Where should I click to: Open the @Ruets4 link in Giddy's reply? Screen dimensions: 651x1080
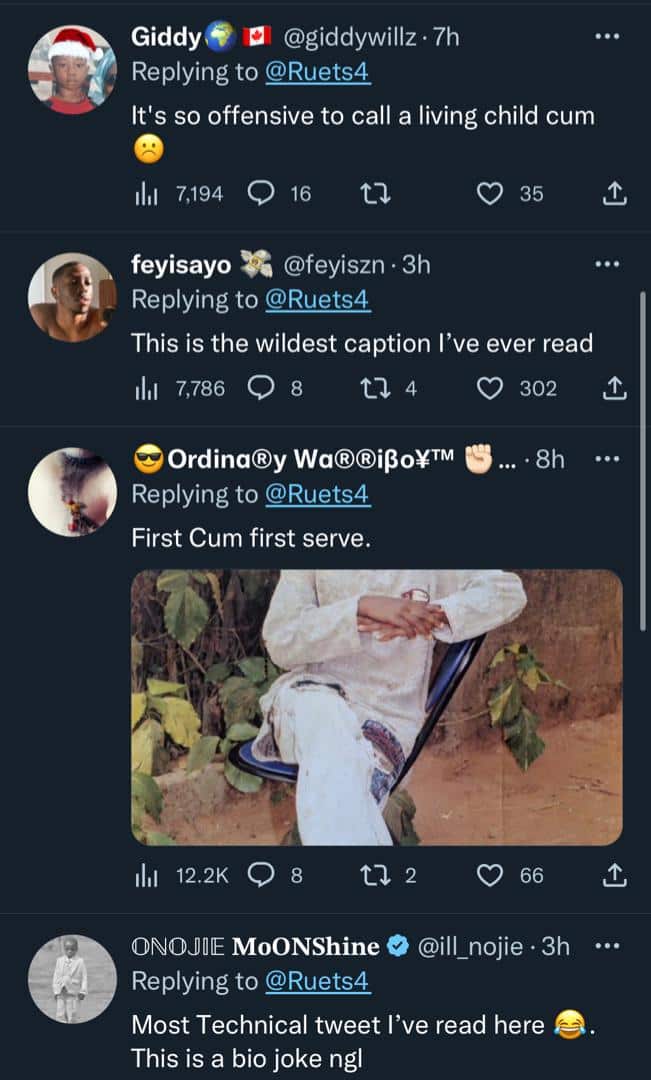click(317, 73)
